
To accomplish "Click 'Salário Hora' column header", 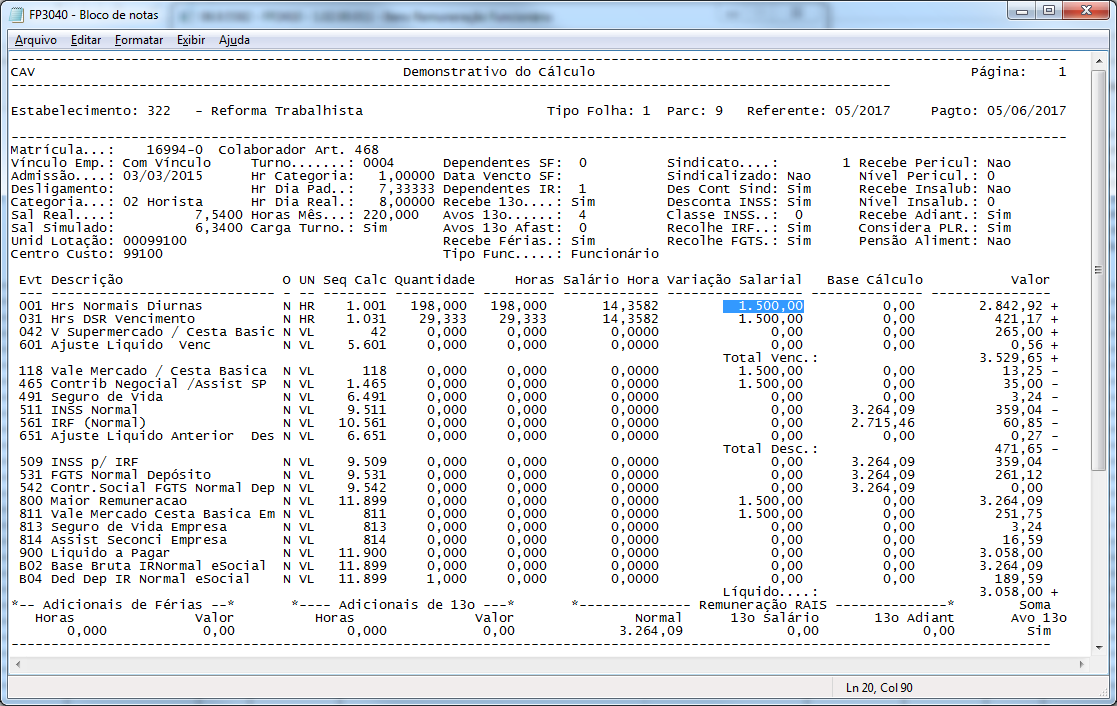I will click(611, 280).
